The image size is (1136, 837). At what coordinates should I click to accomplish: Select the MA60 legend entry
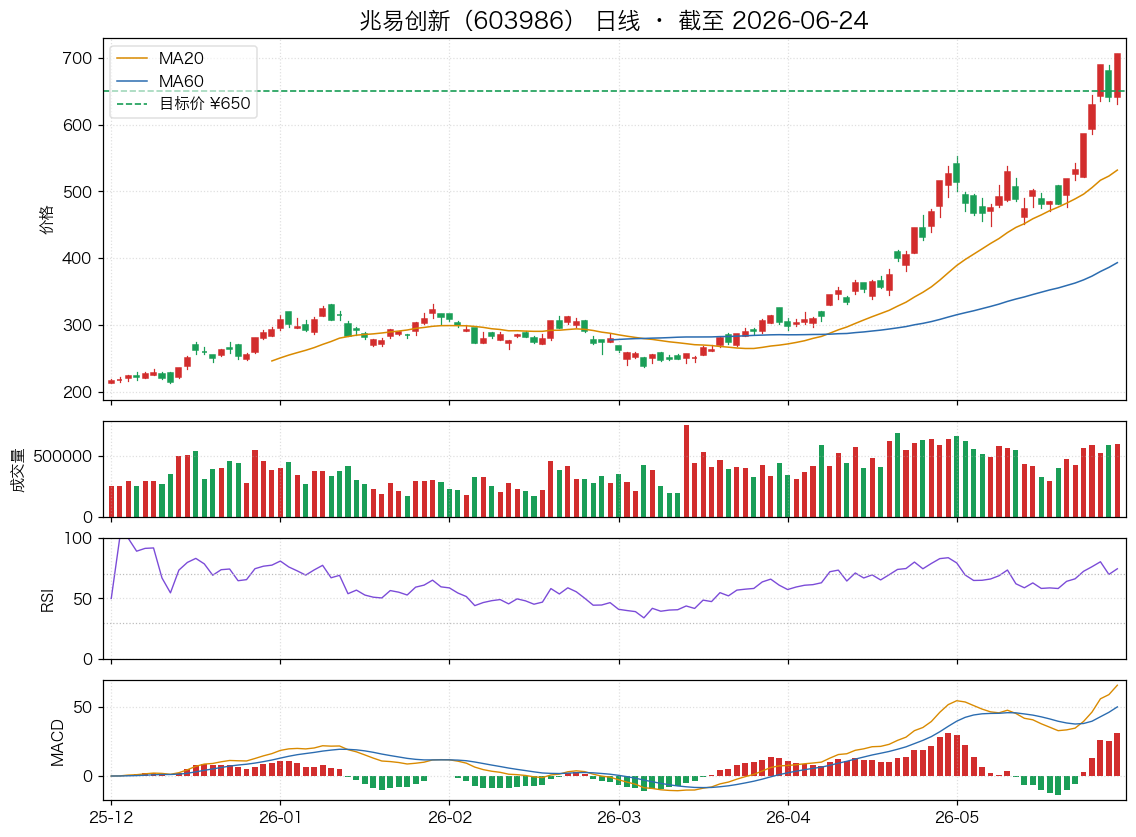click(x=160, y=81)
